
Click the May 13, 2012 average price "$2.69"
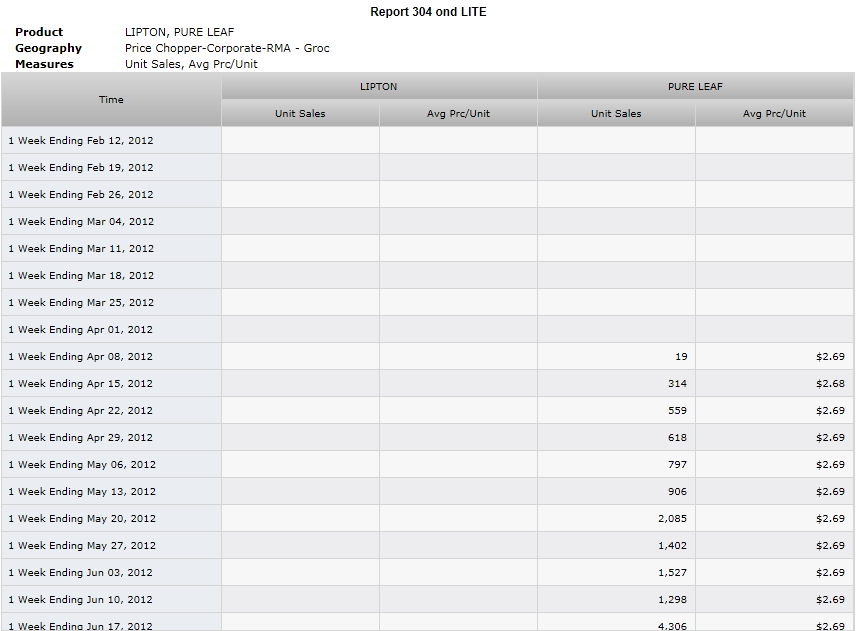click(x=830, y=492)
